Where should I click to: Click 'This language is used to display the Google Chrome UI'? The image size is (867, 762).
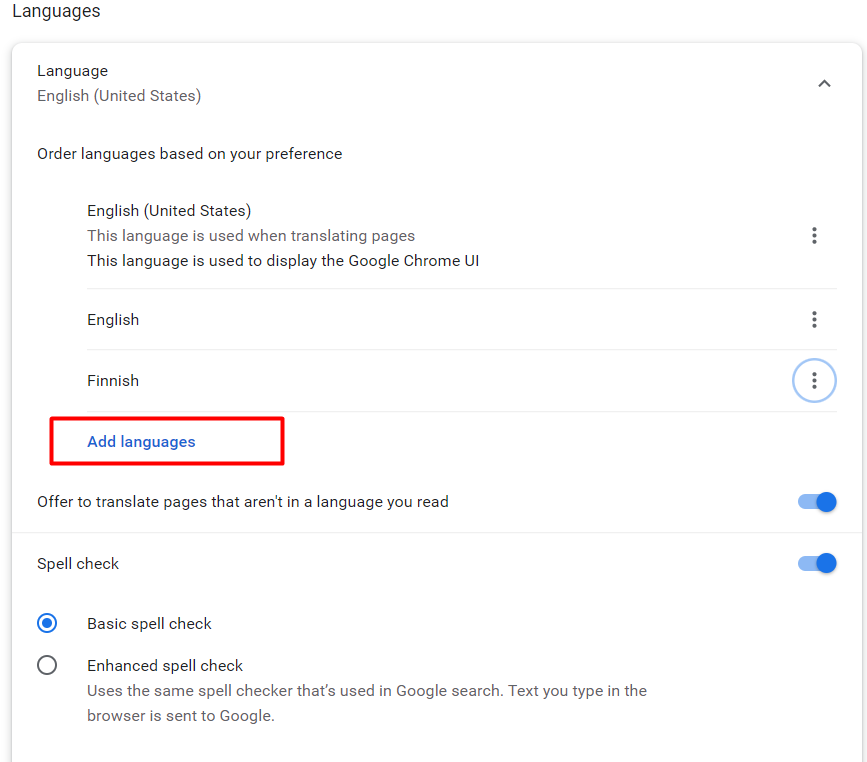click(x=283, y=261)
